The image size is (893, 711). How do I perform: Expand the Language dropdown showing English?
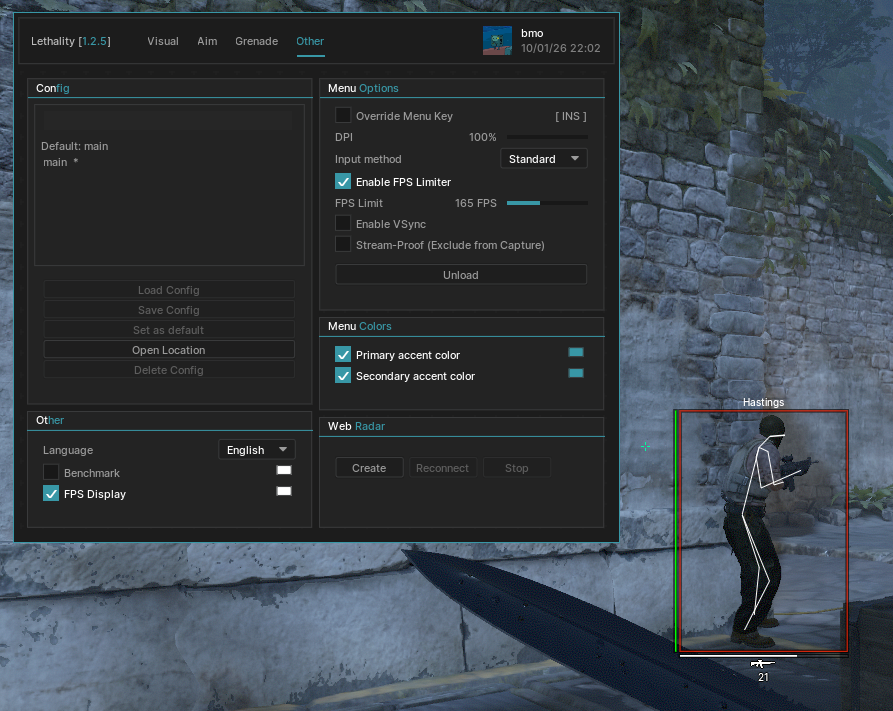tap(256, 450)
